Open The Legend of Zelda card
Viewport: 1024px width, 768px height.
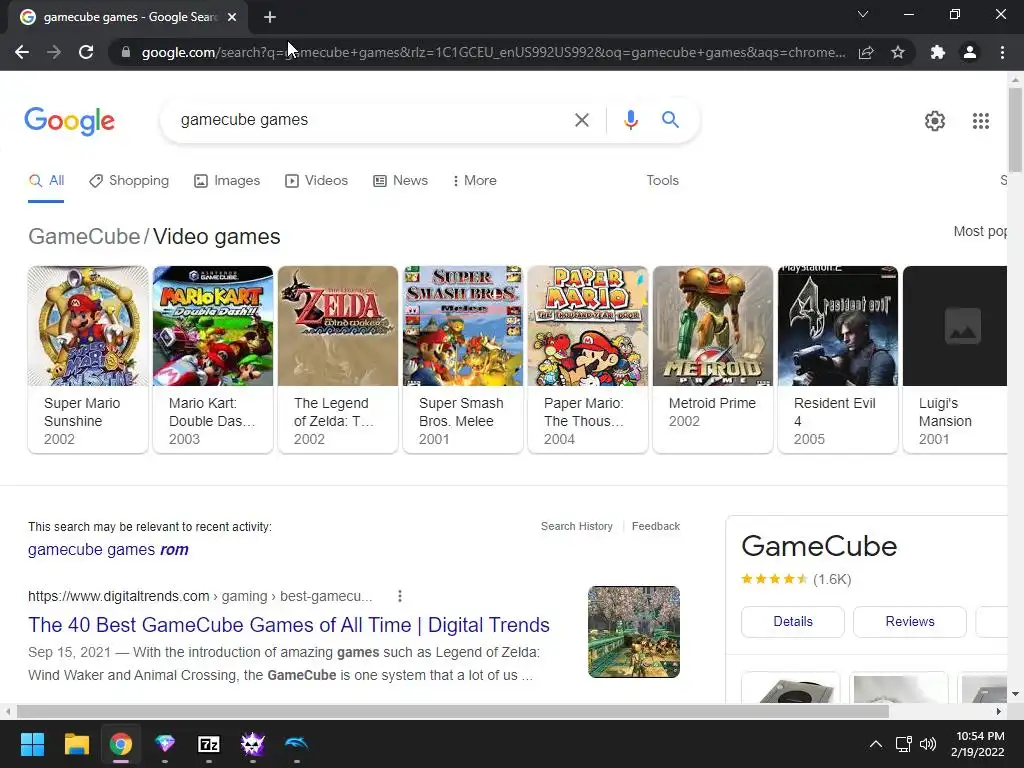[x=338, y=359]
